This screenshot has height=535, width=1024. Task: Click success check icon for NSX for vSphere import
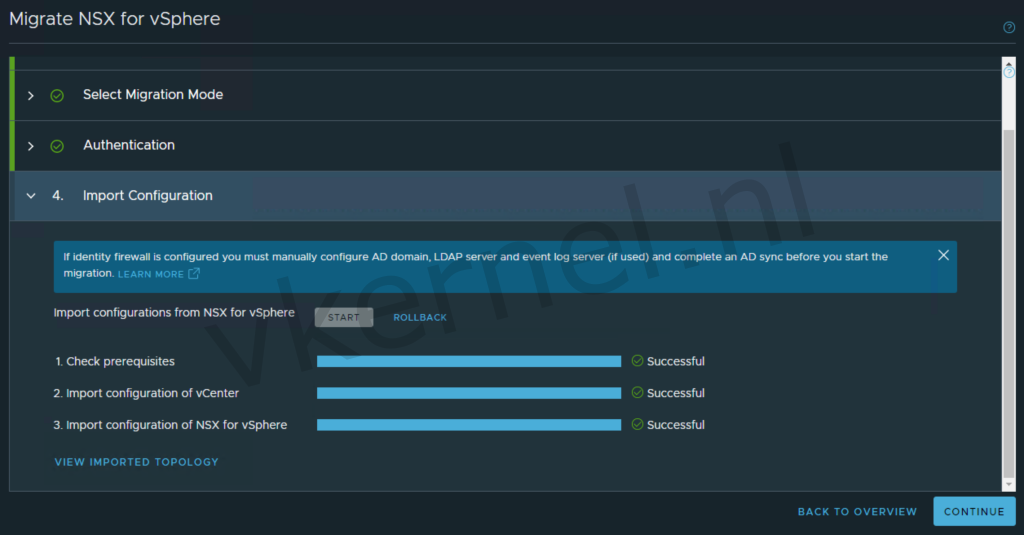tap(637, 424)
